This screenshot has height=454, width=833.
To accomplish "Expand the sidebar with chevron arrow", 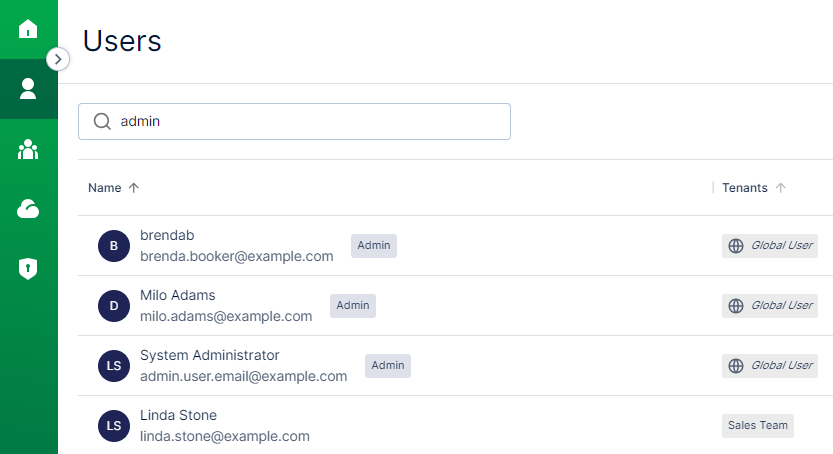I will point(58,59).
